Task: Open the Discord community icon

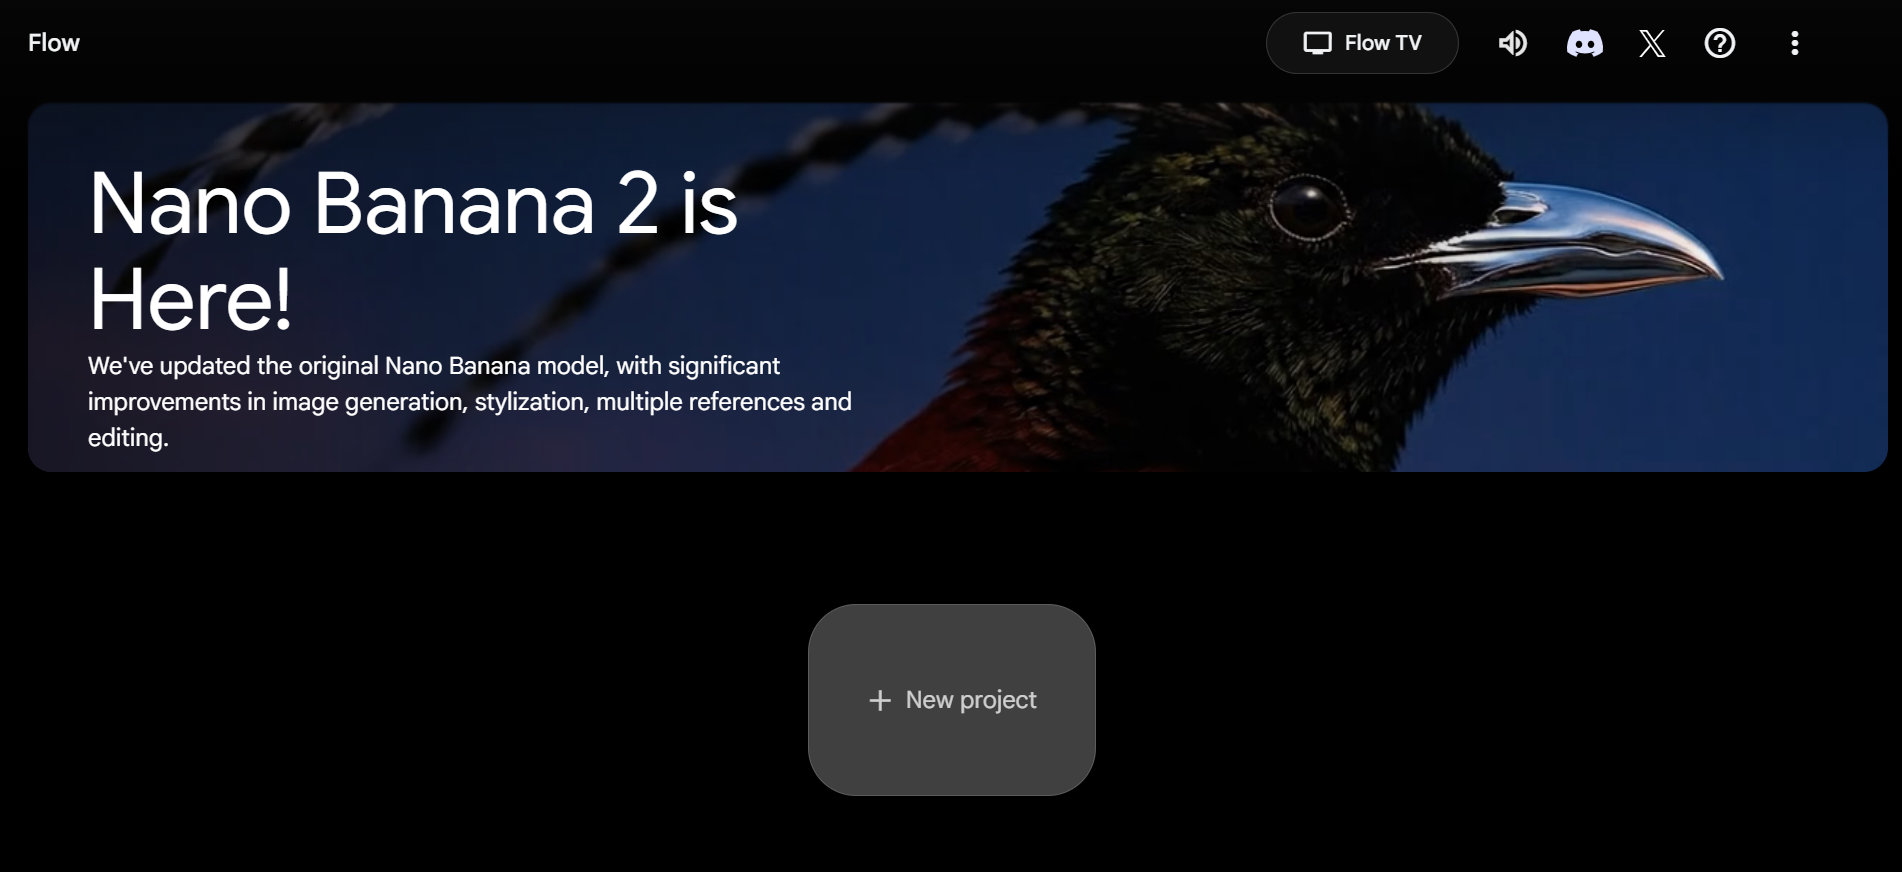Action: coord(1584,43)
